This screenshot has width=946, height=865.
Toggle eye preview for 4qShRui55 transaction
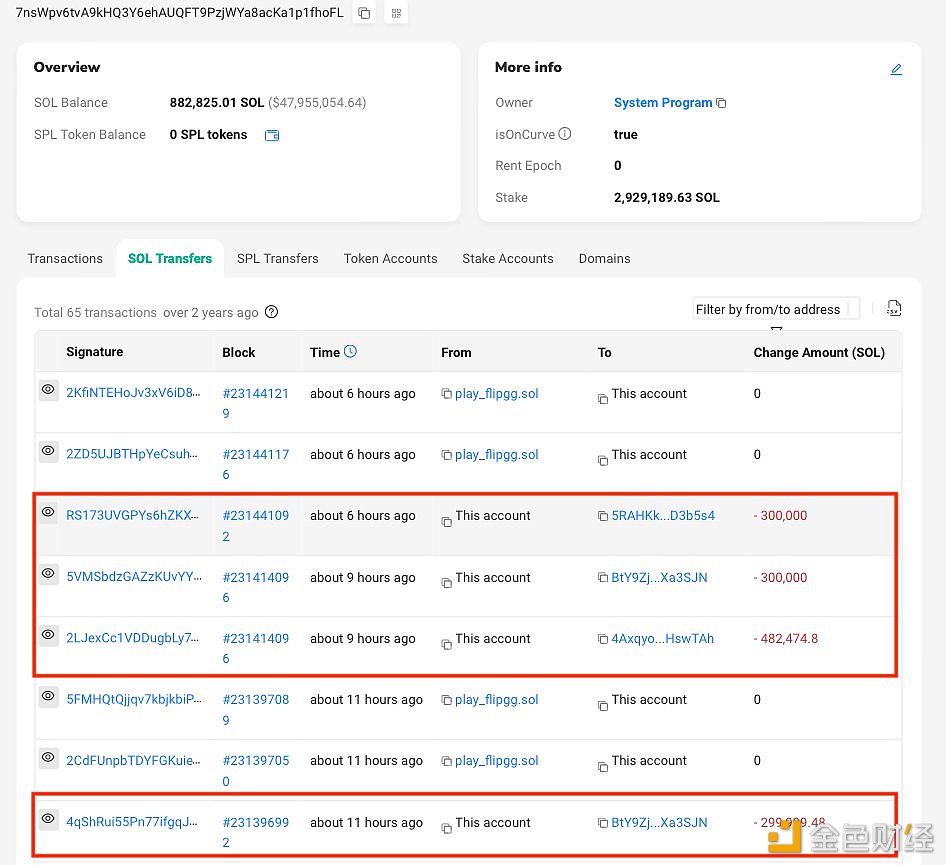click(48, 819)
